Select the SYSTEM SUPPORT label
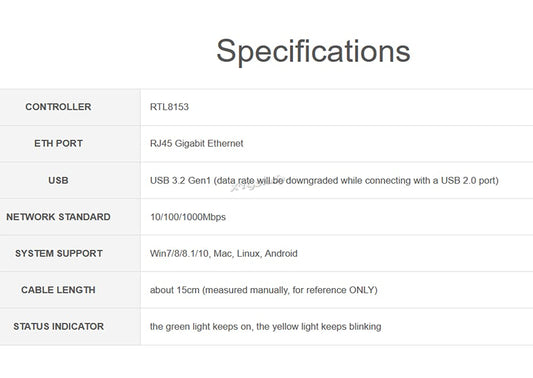The width and height of the screenshot is (533, 378). pos(59,253)
